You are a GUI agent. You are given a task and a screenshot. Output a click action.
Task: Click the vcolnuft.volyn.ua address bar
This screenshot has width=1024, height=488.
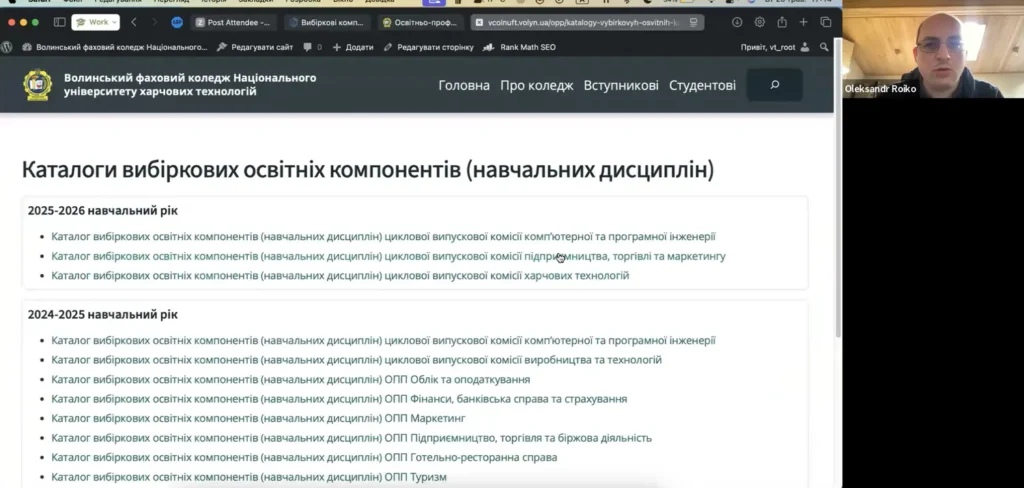tap(586, 22)
